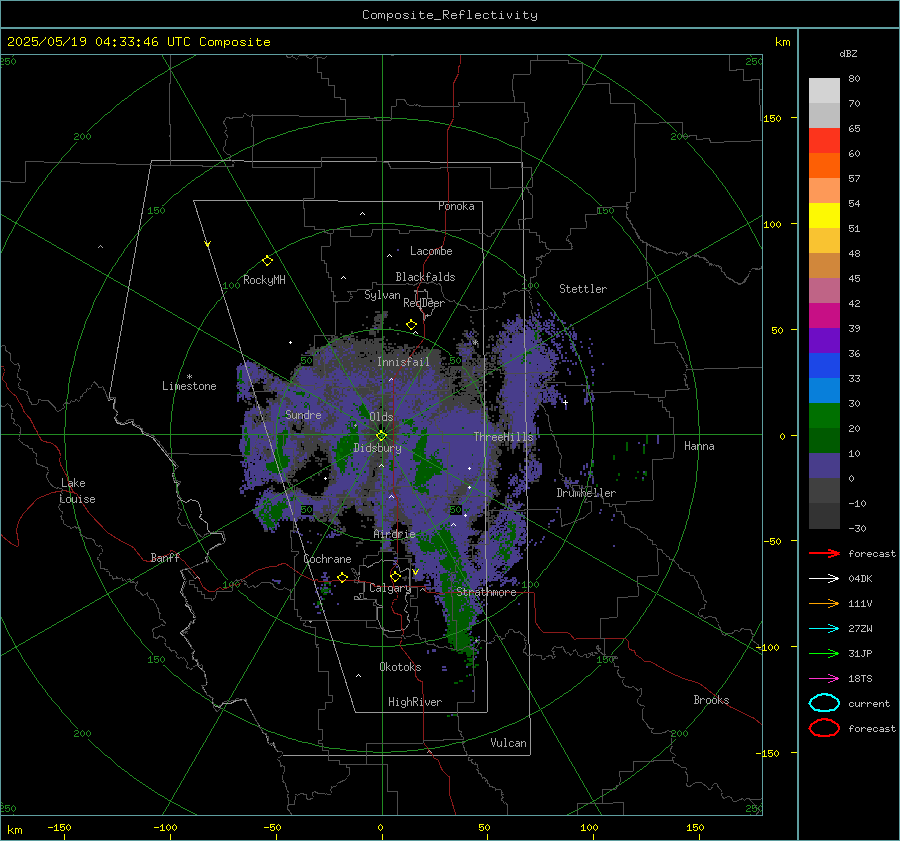Click the red forecast arrow in legend
Screen dimensions: 900x841
click(824, 553)
